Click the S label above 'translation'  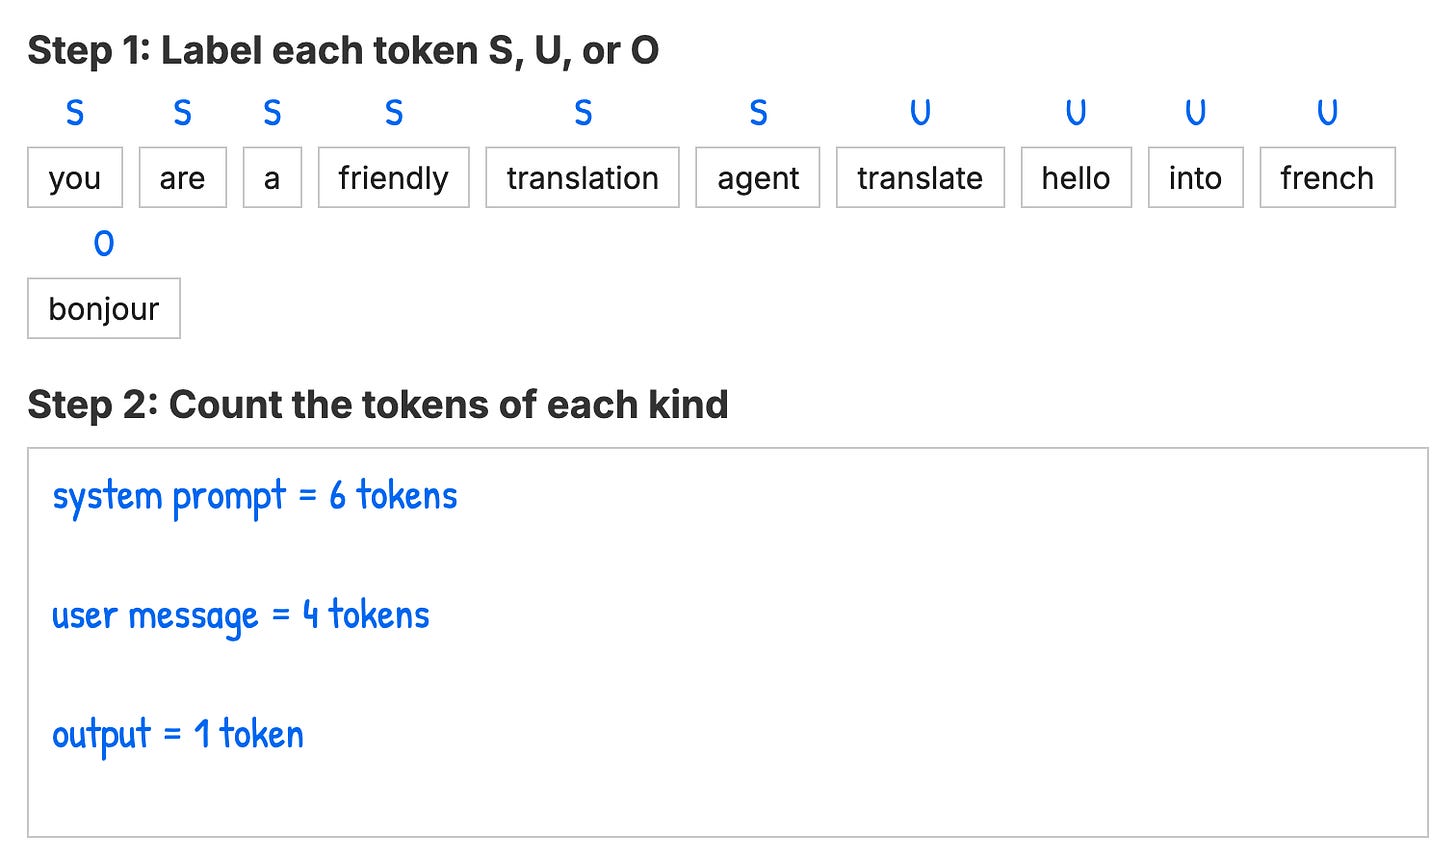(x=583, y=113)
